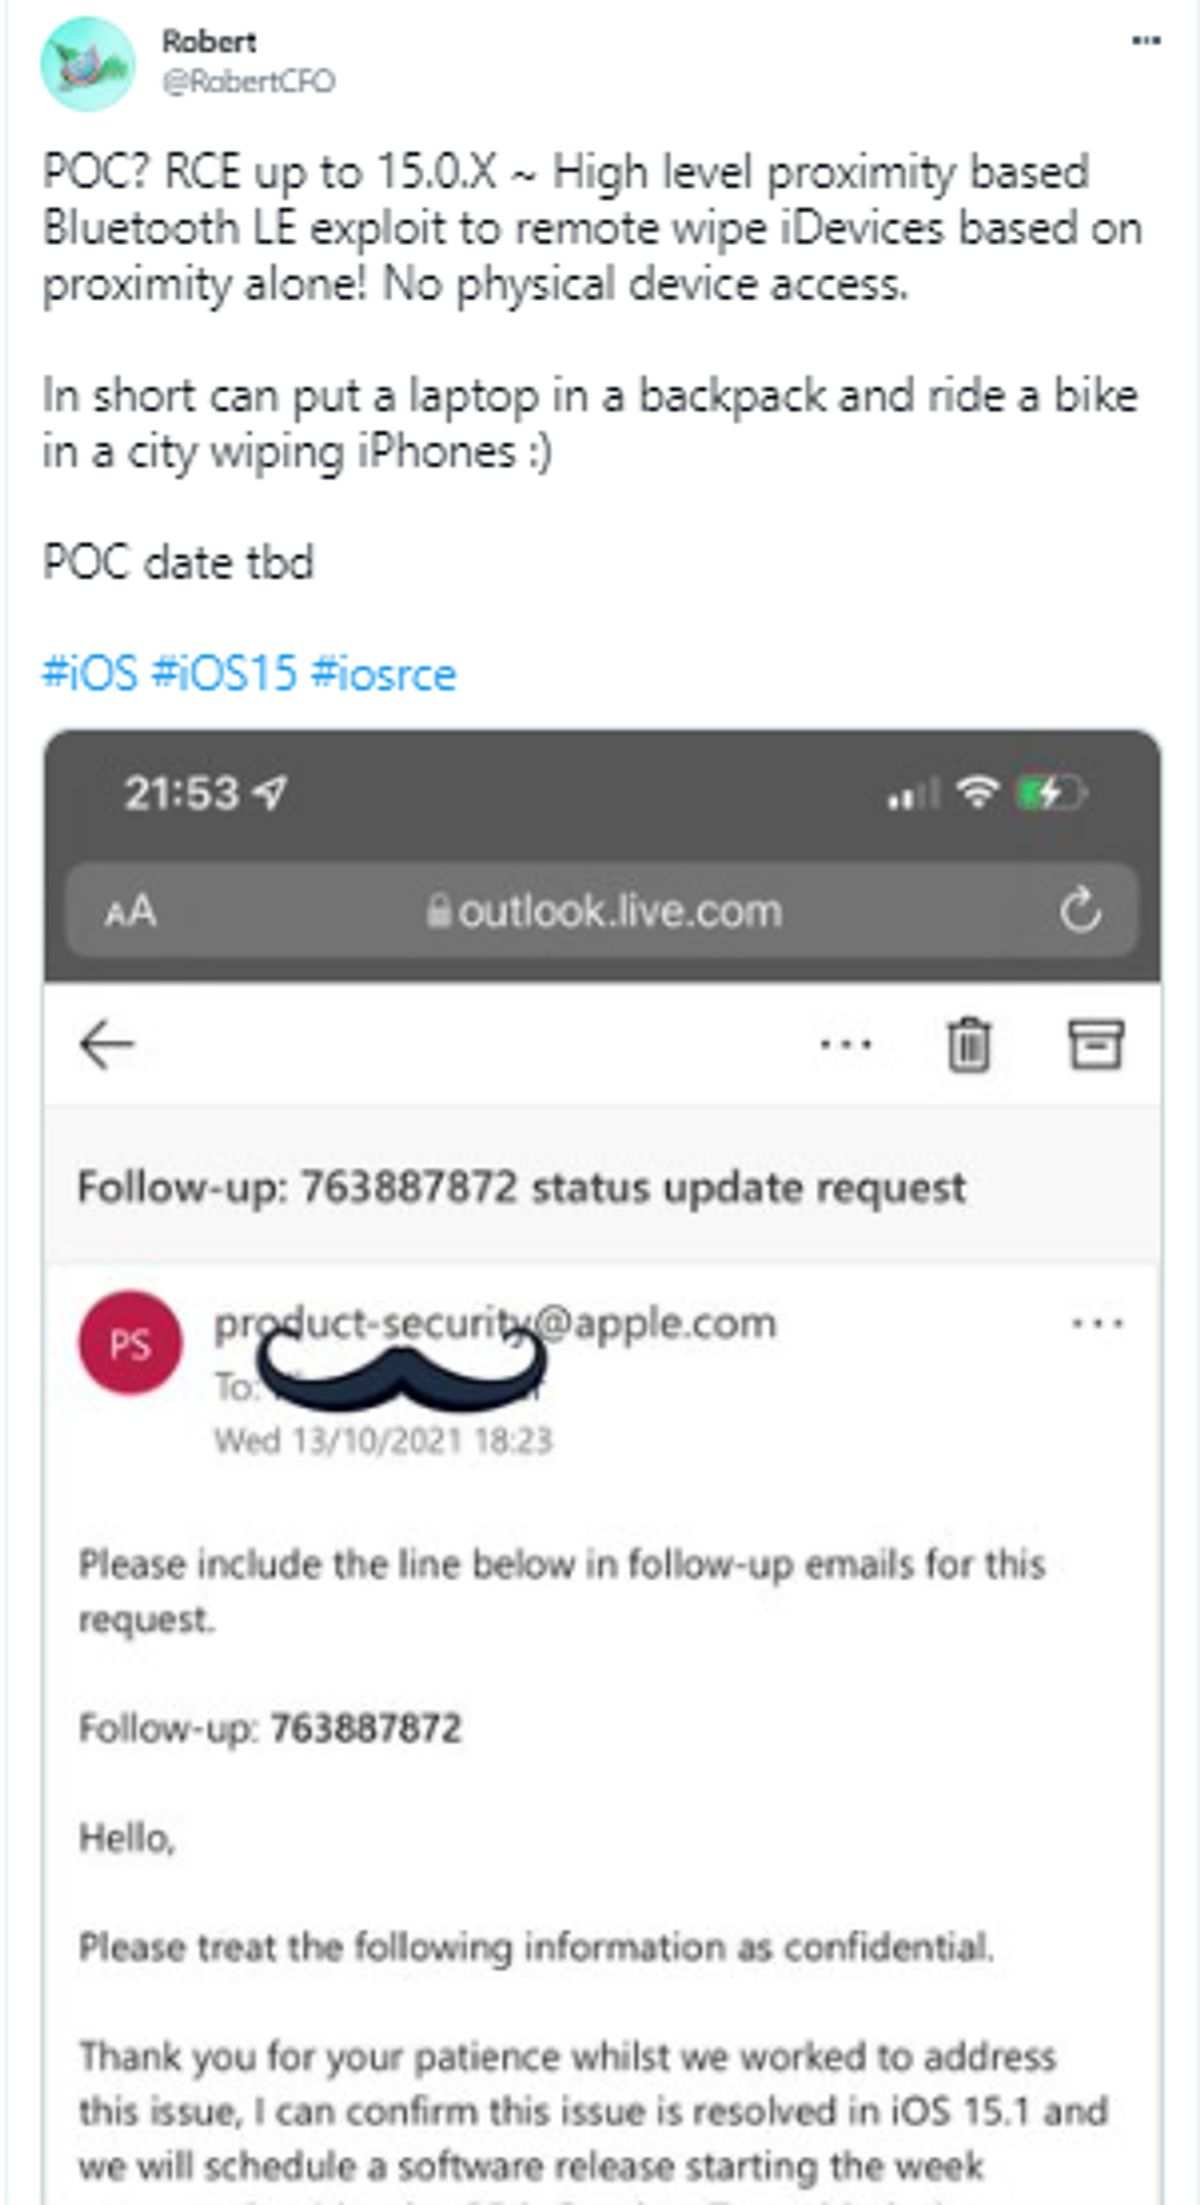This screenshot has width=1200, height=2205.
Task: Open the #iOS15 hashtag link
Action: [224, 673]
